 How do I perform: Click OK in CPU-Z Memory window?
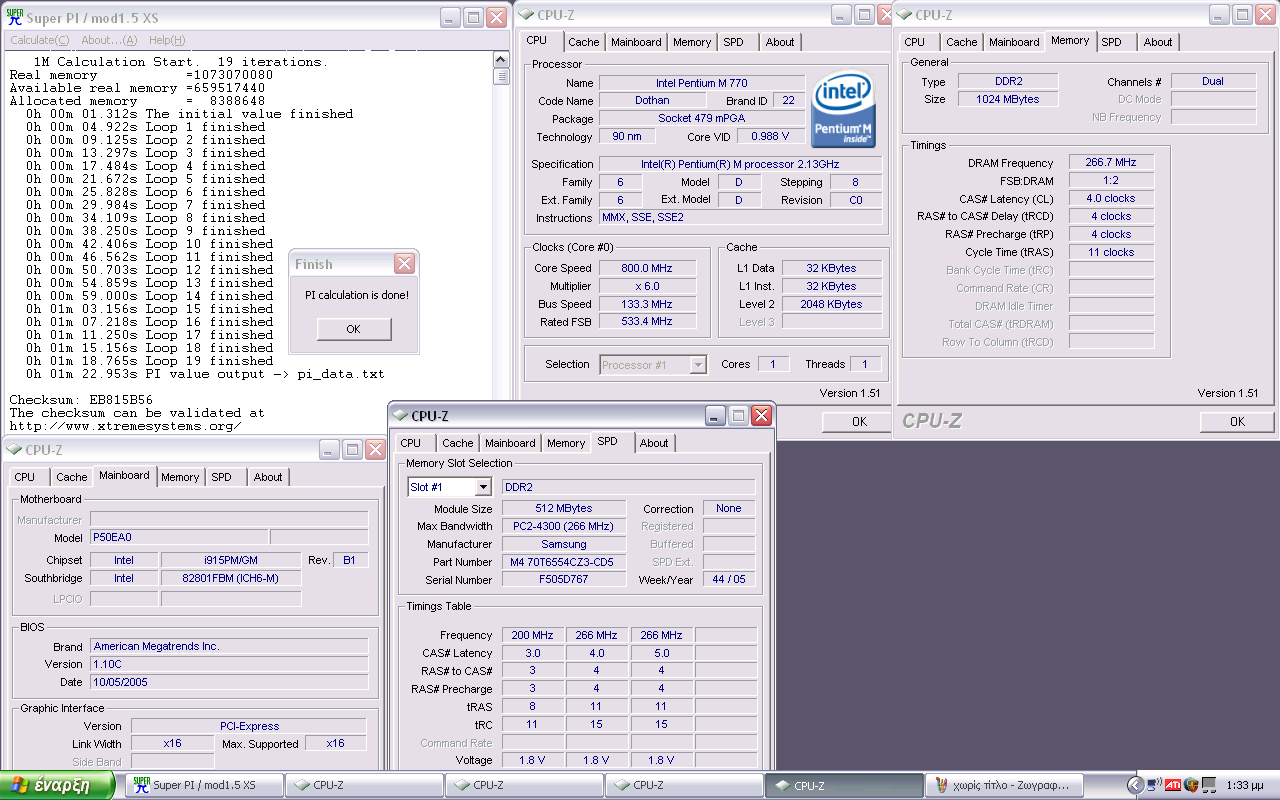point(1237,422)
